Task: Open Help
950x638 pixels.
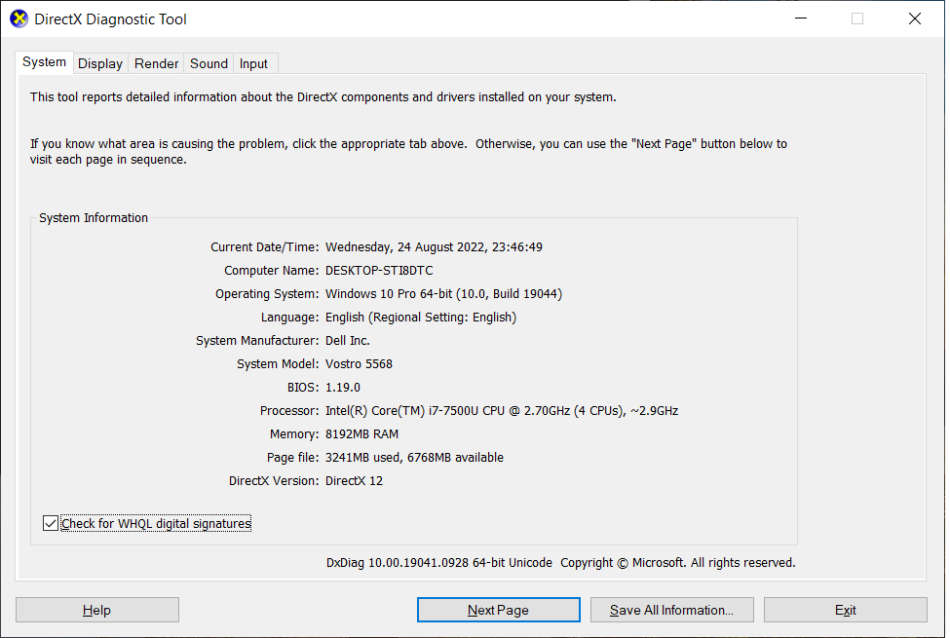Action: pyautogui.click(x=96, y=609)
